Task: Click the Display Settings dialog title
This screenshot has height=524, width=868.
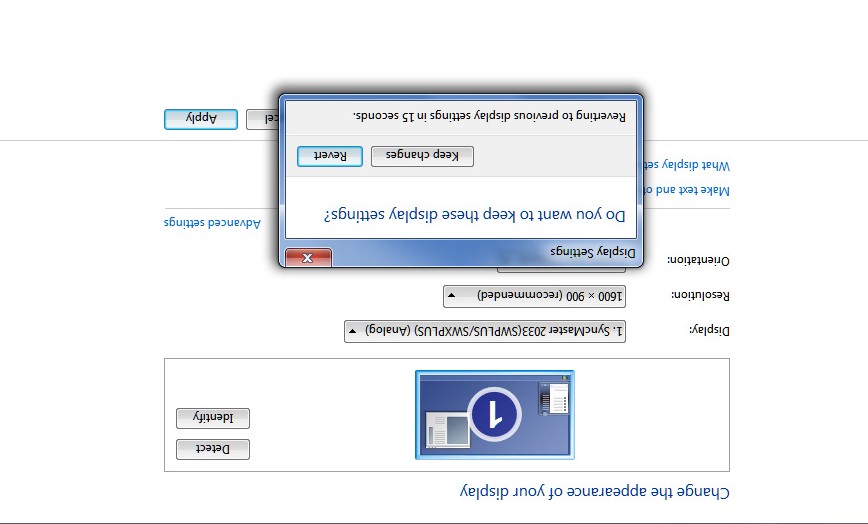Action: click(592, 252)
